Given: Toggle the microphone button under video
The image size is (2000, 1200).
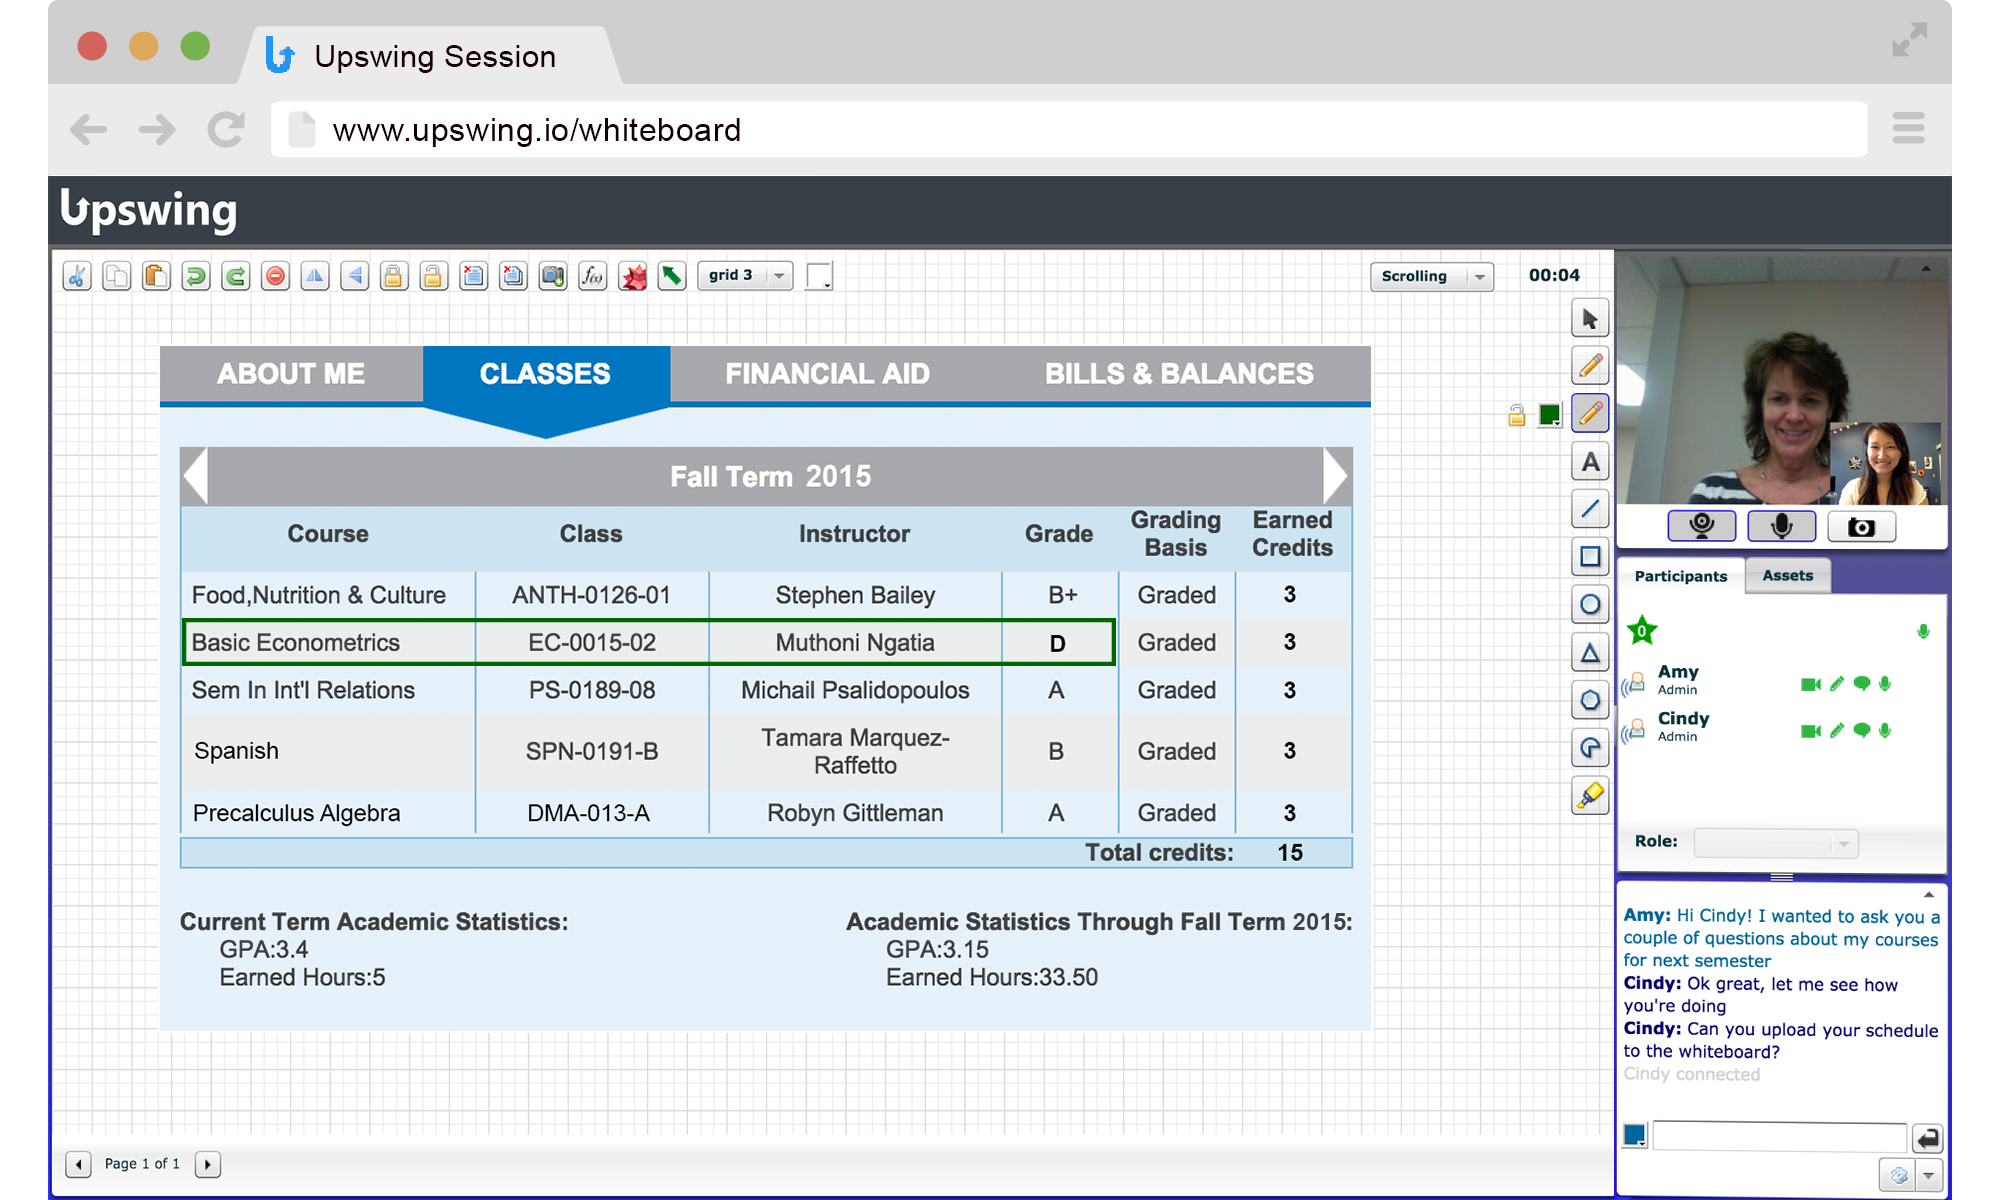Looking at the screenshot, I should [1782, 526].
